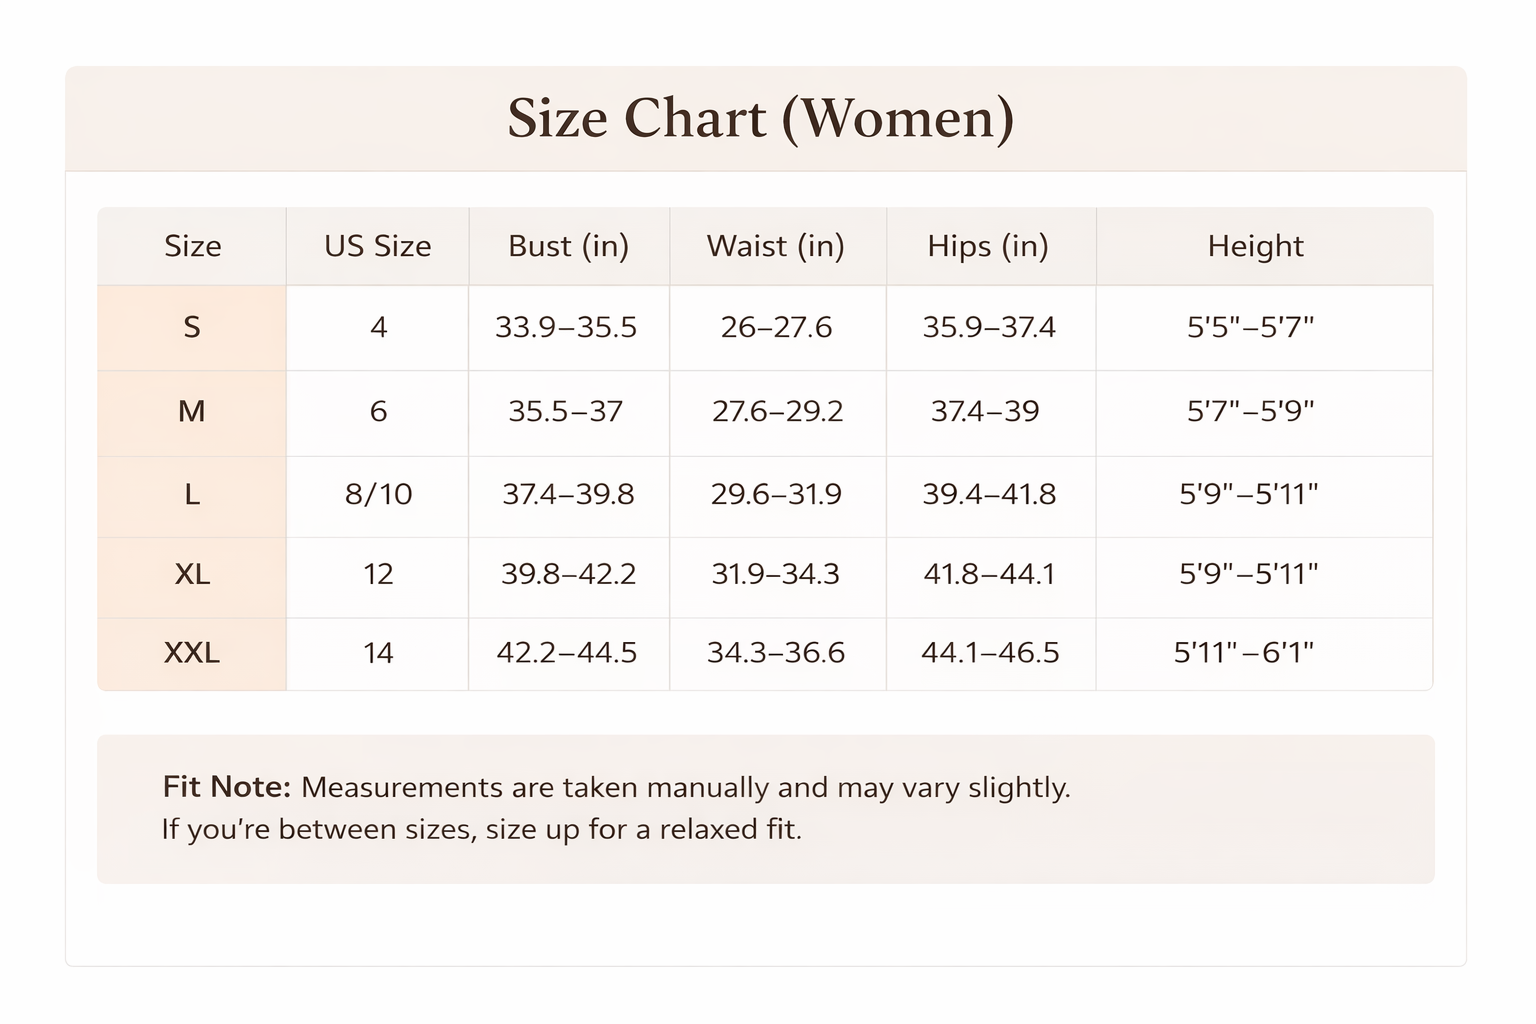1536x1024 pixels.
Task: Select the Size column header
Action: click(192, 246)
